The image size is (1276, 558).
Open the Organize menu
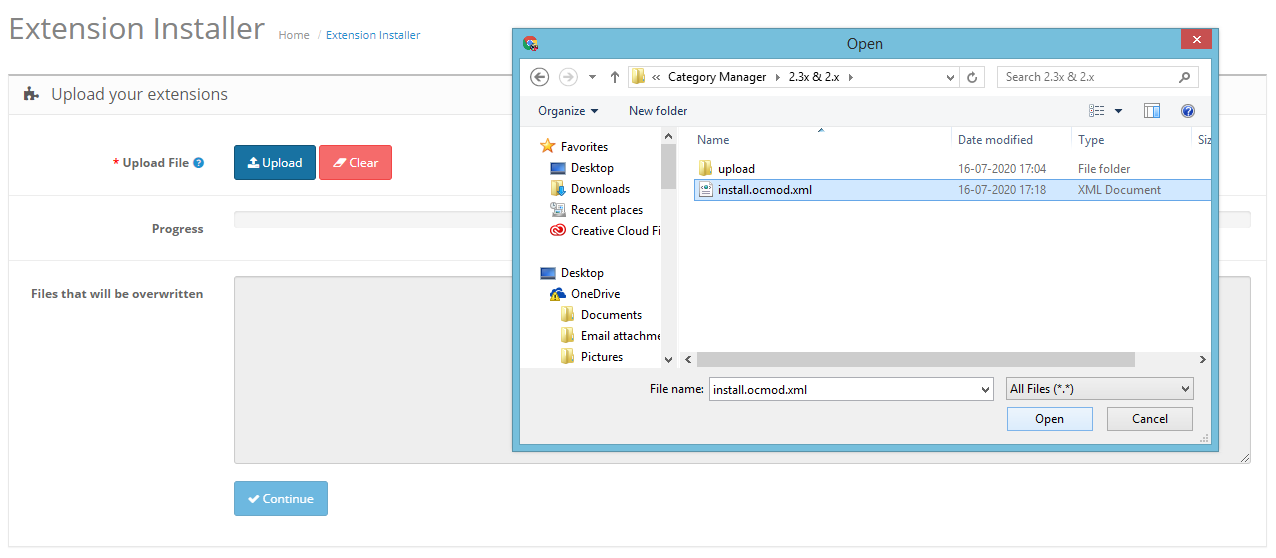(568, 111)
